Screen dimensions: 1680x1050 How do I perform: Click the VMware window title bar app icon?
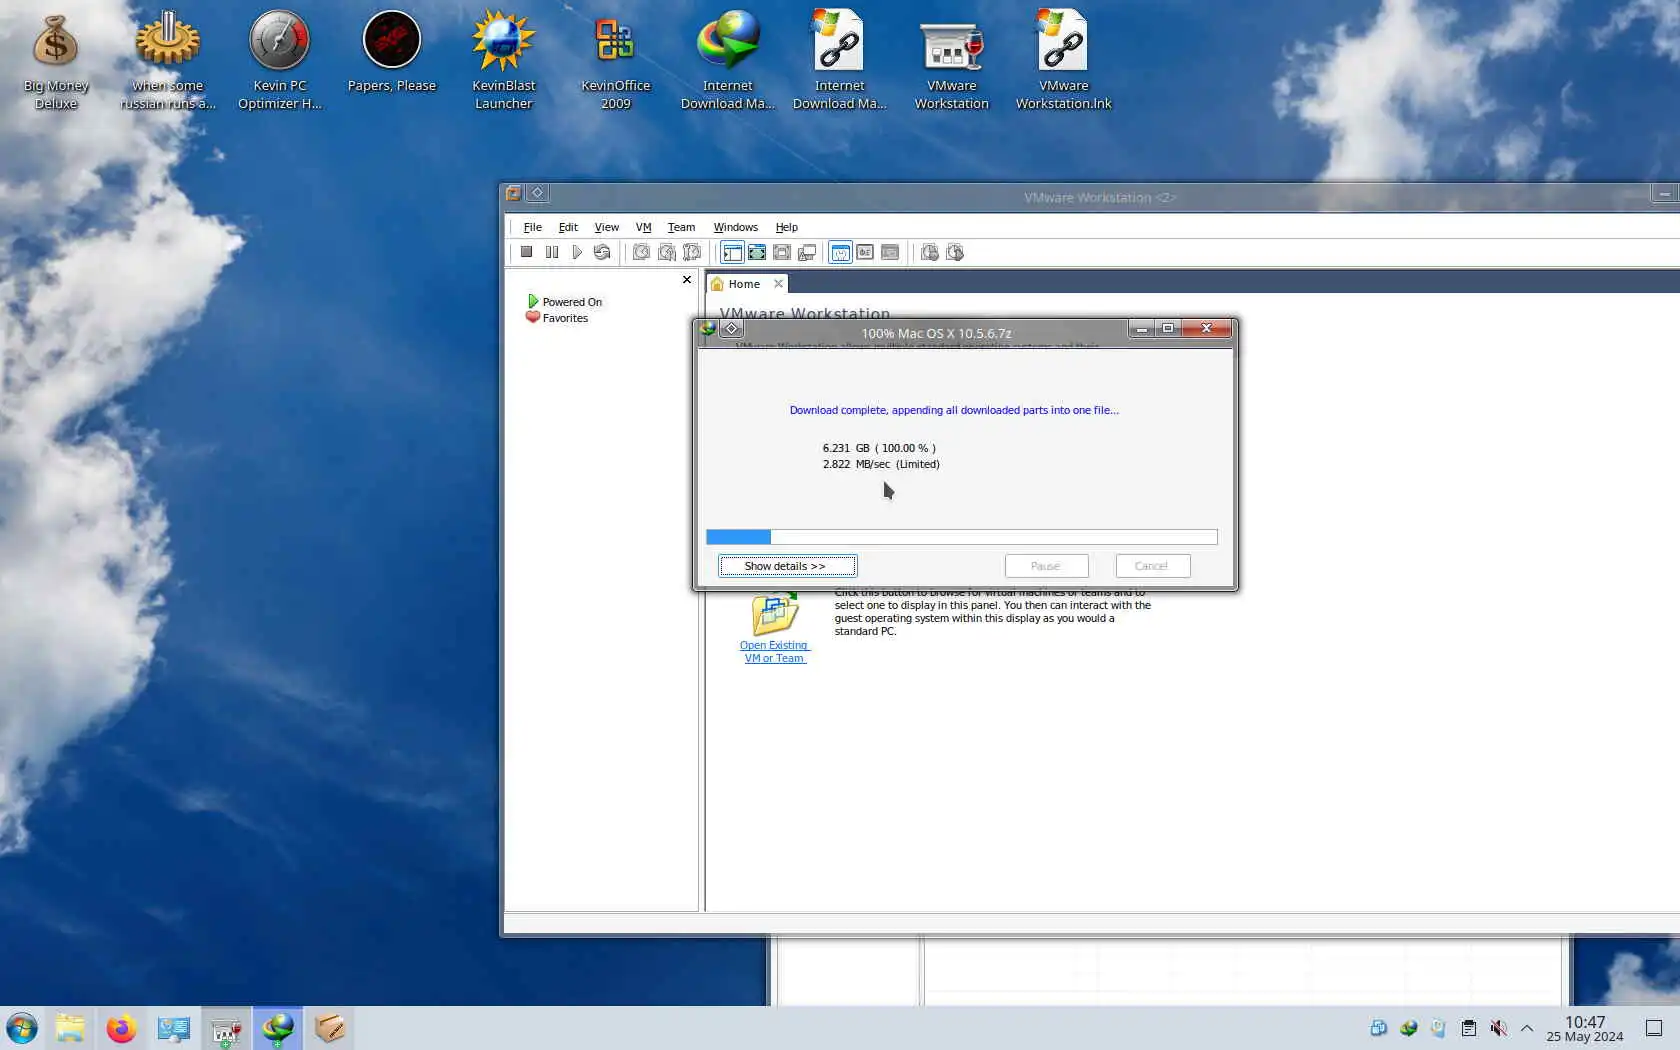point(513,193)
